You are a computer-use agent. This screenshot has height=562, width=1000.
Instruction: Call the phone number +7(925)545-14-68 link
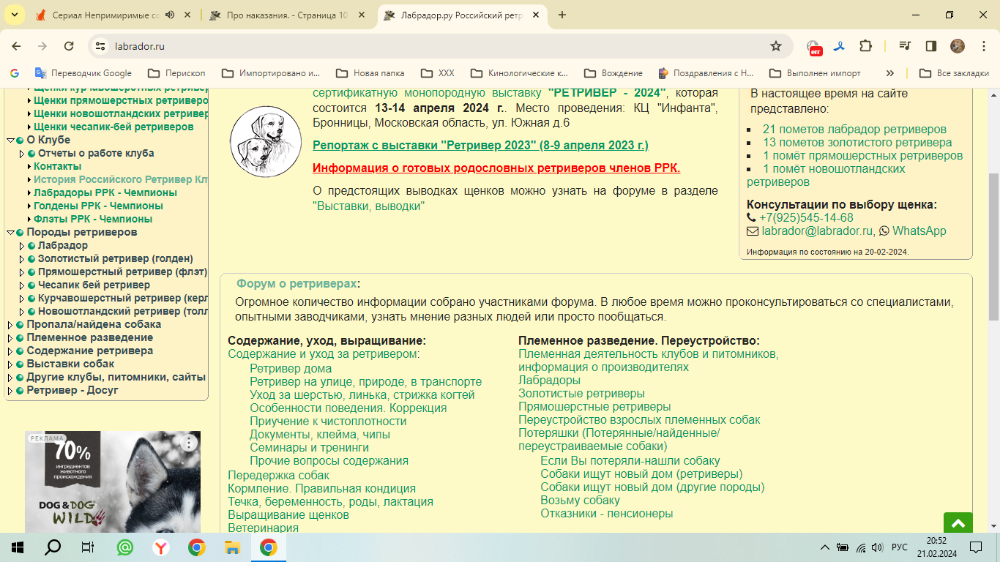point(806,218)
